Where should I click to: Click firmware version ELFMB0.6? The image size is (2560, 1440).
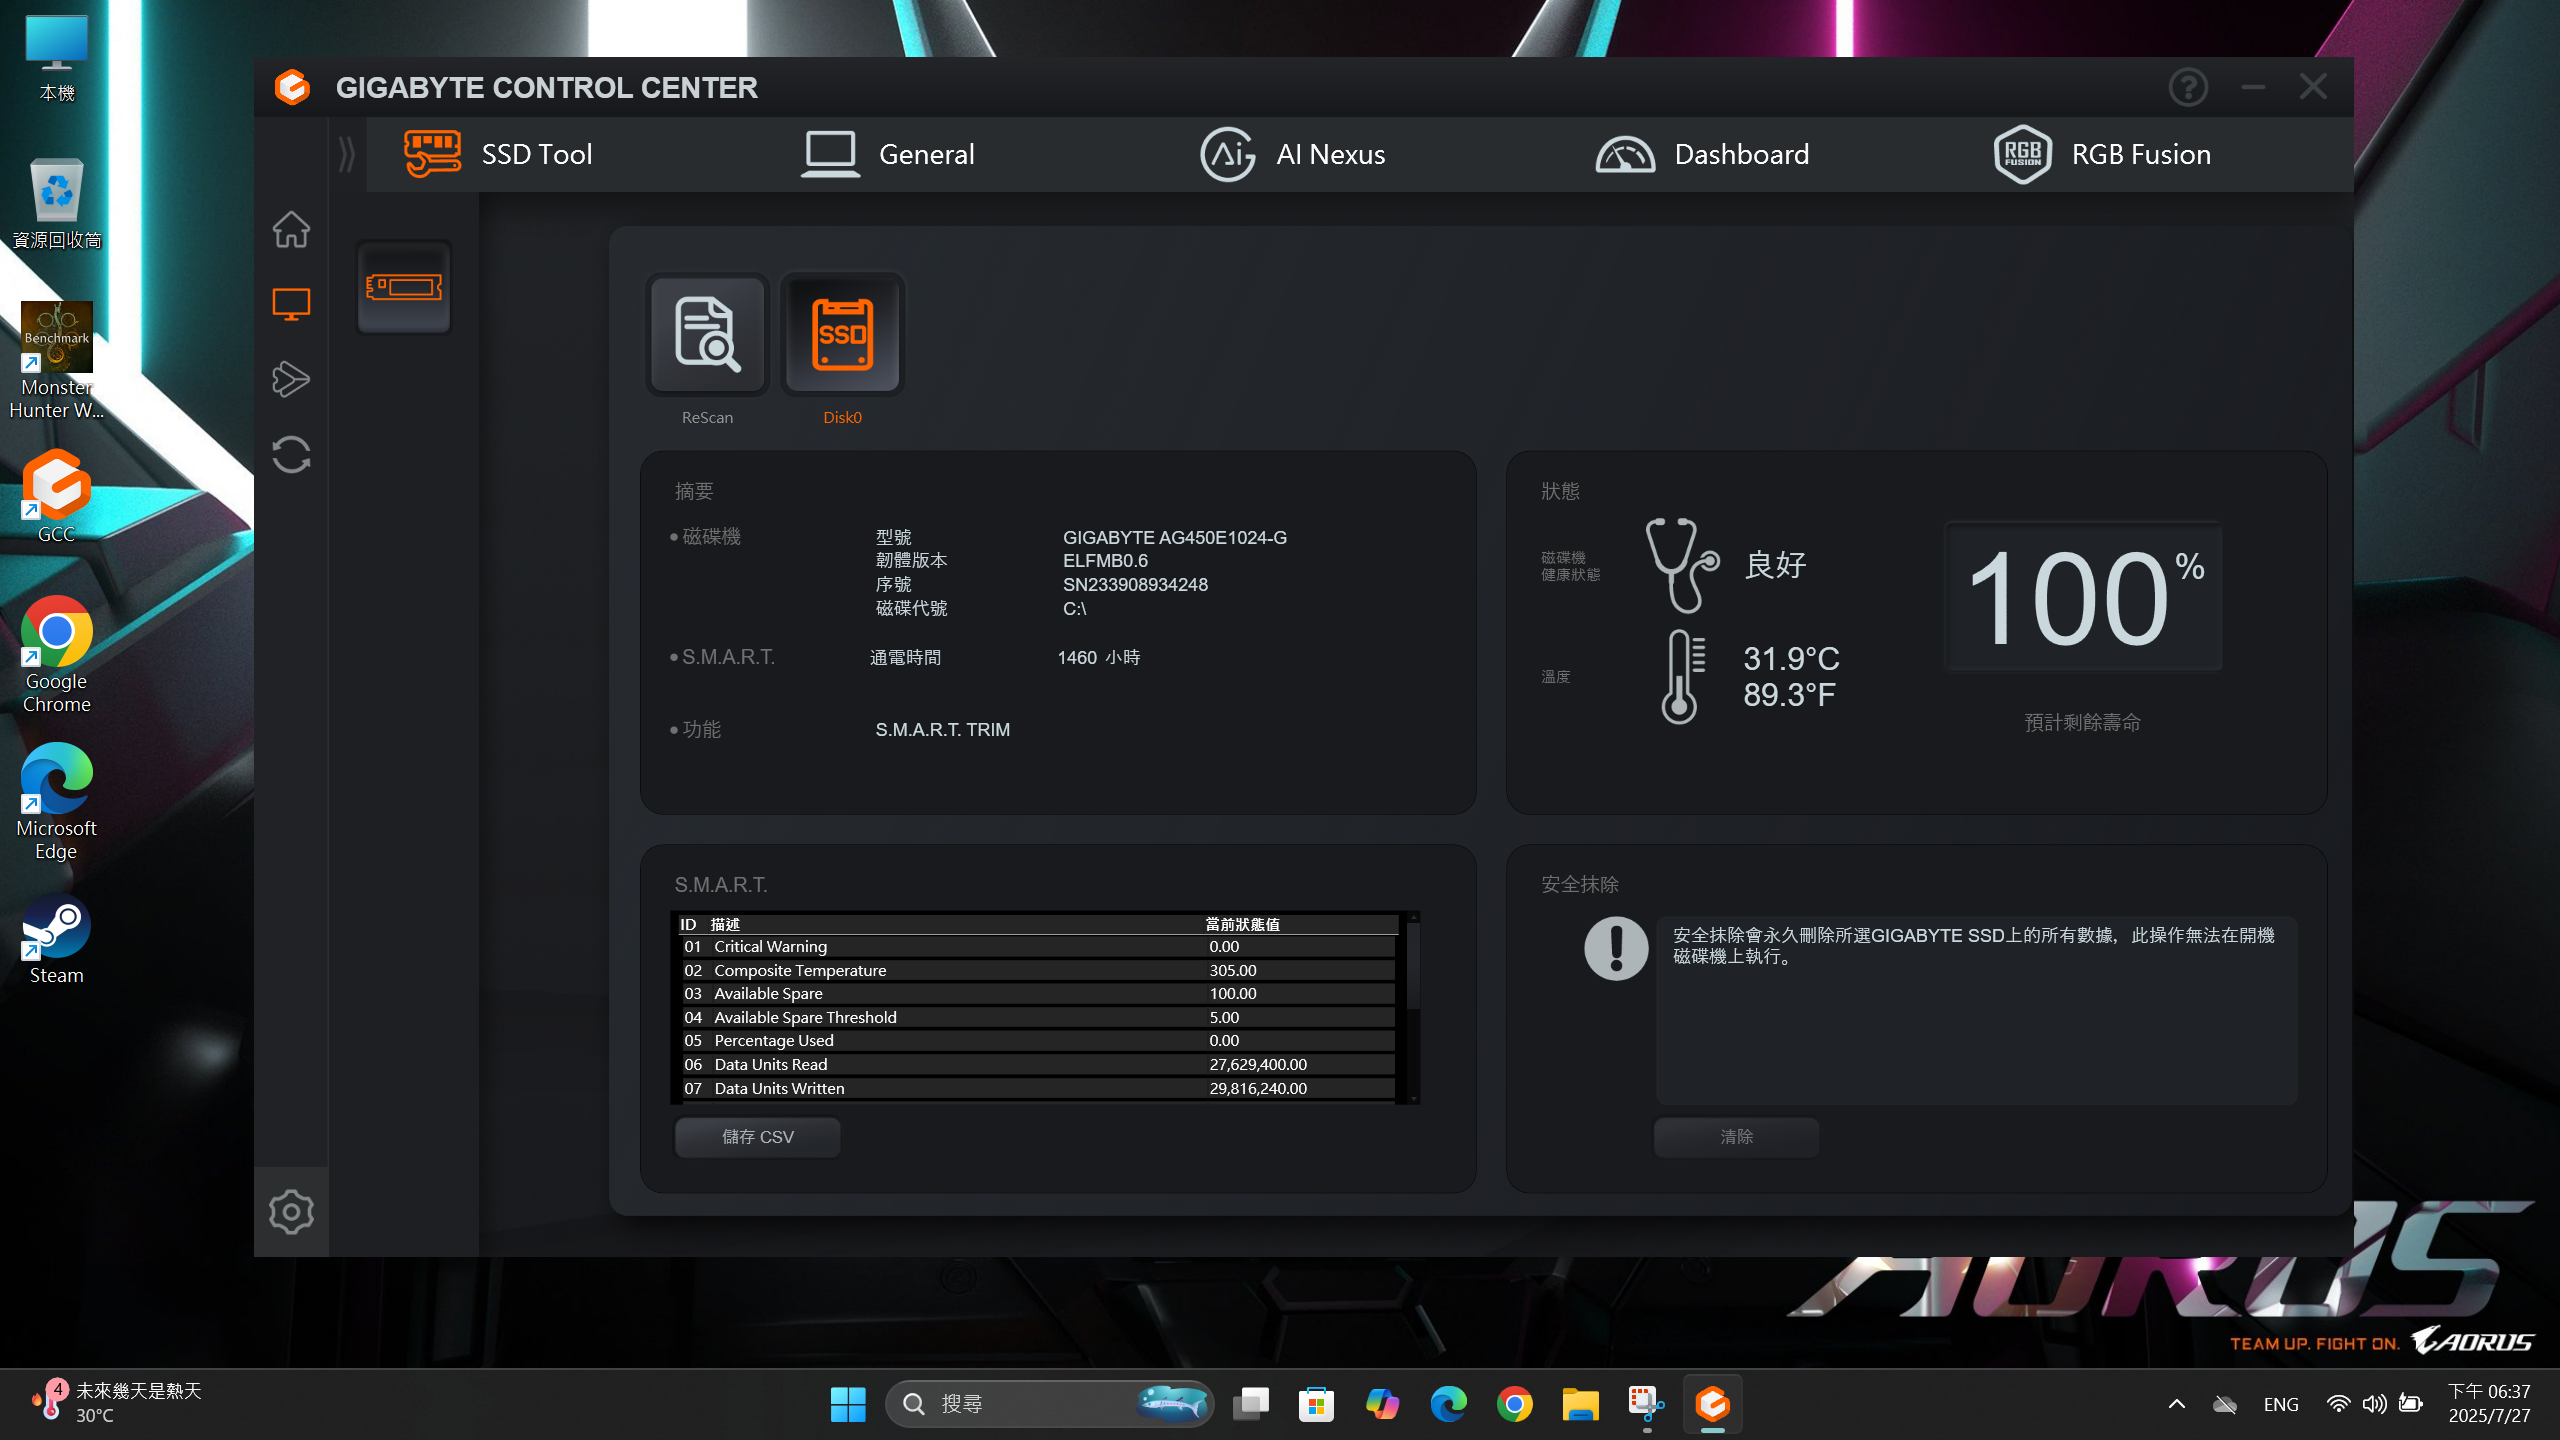tap(1105, 560)
